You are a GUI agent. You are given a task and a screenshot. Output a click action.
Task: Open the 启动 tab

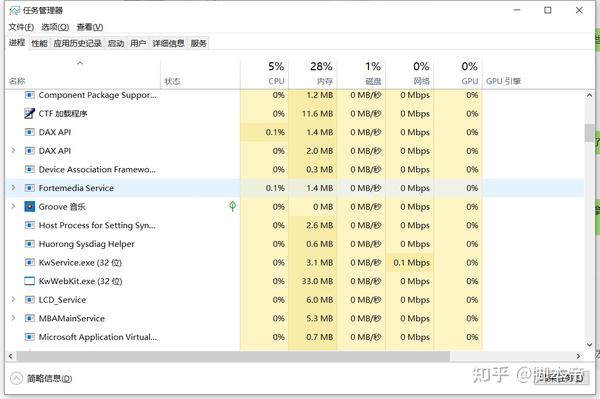(x=116, y=43)
